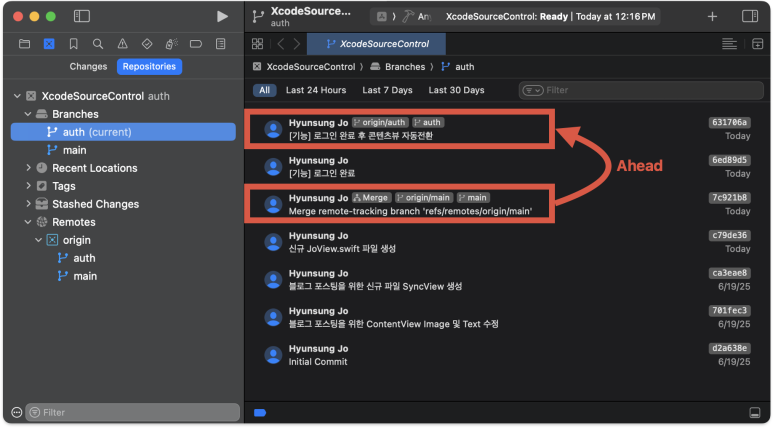Click the activity status XcodeSourceControl: Ready
Image resolution: width=773 pixels, height=428 pixels.
550,17
